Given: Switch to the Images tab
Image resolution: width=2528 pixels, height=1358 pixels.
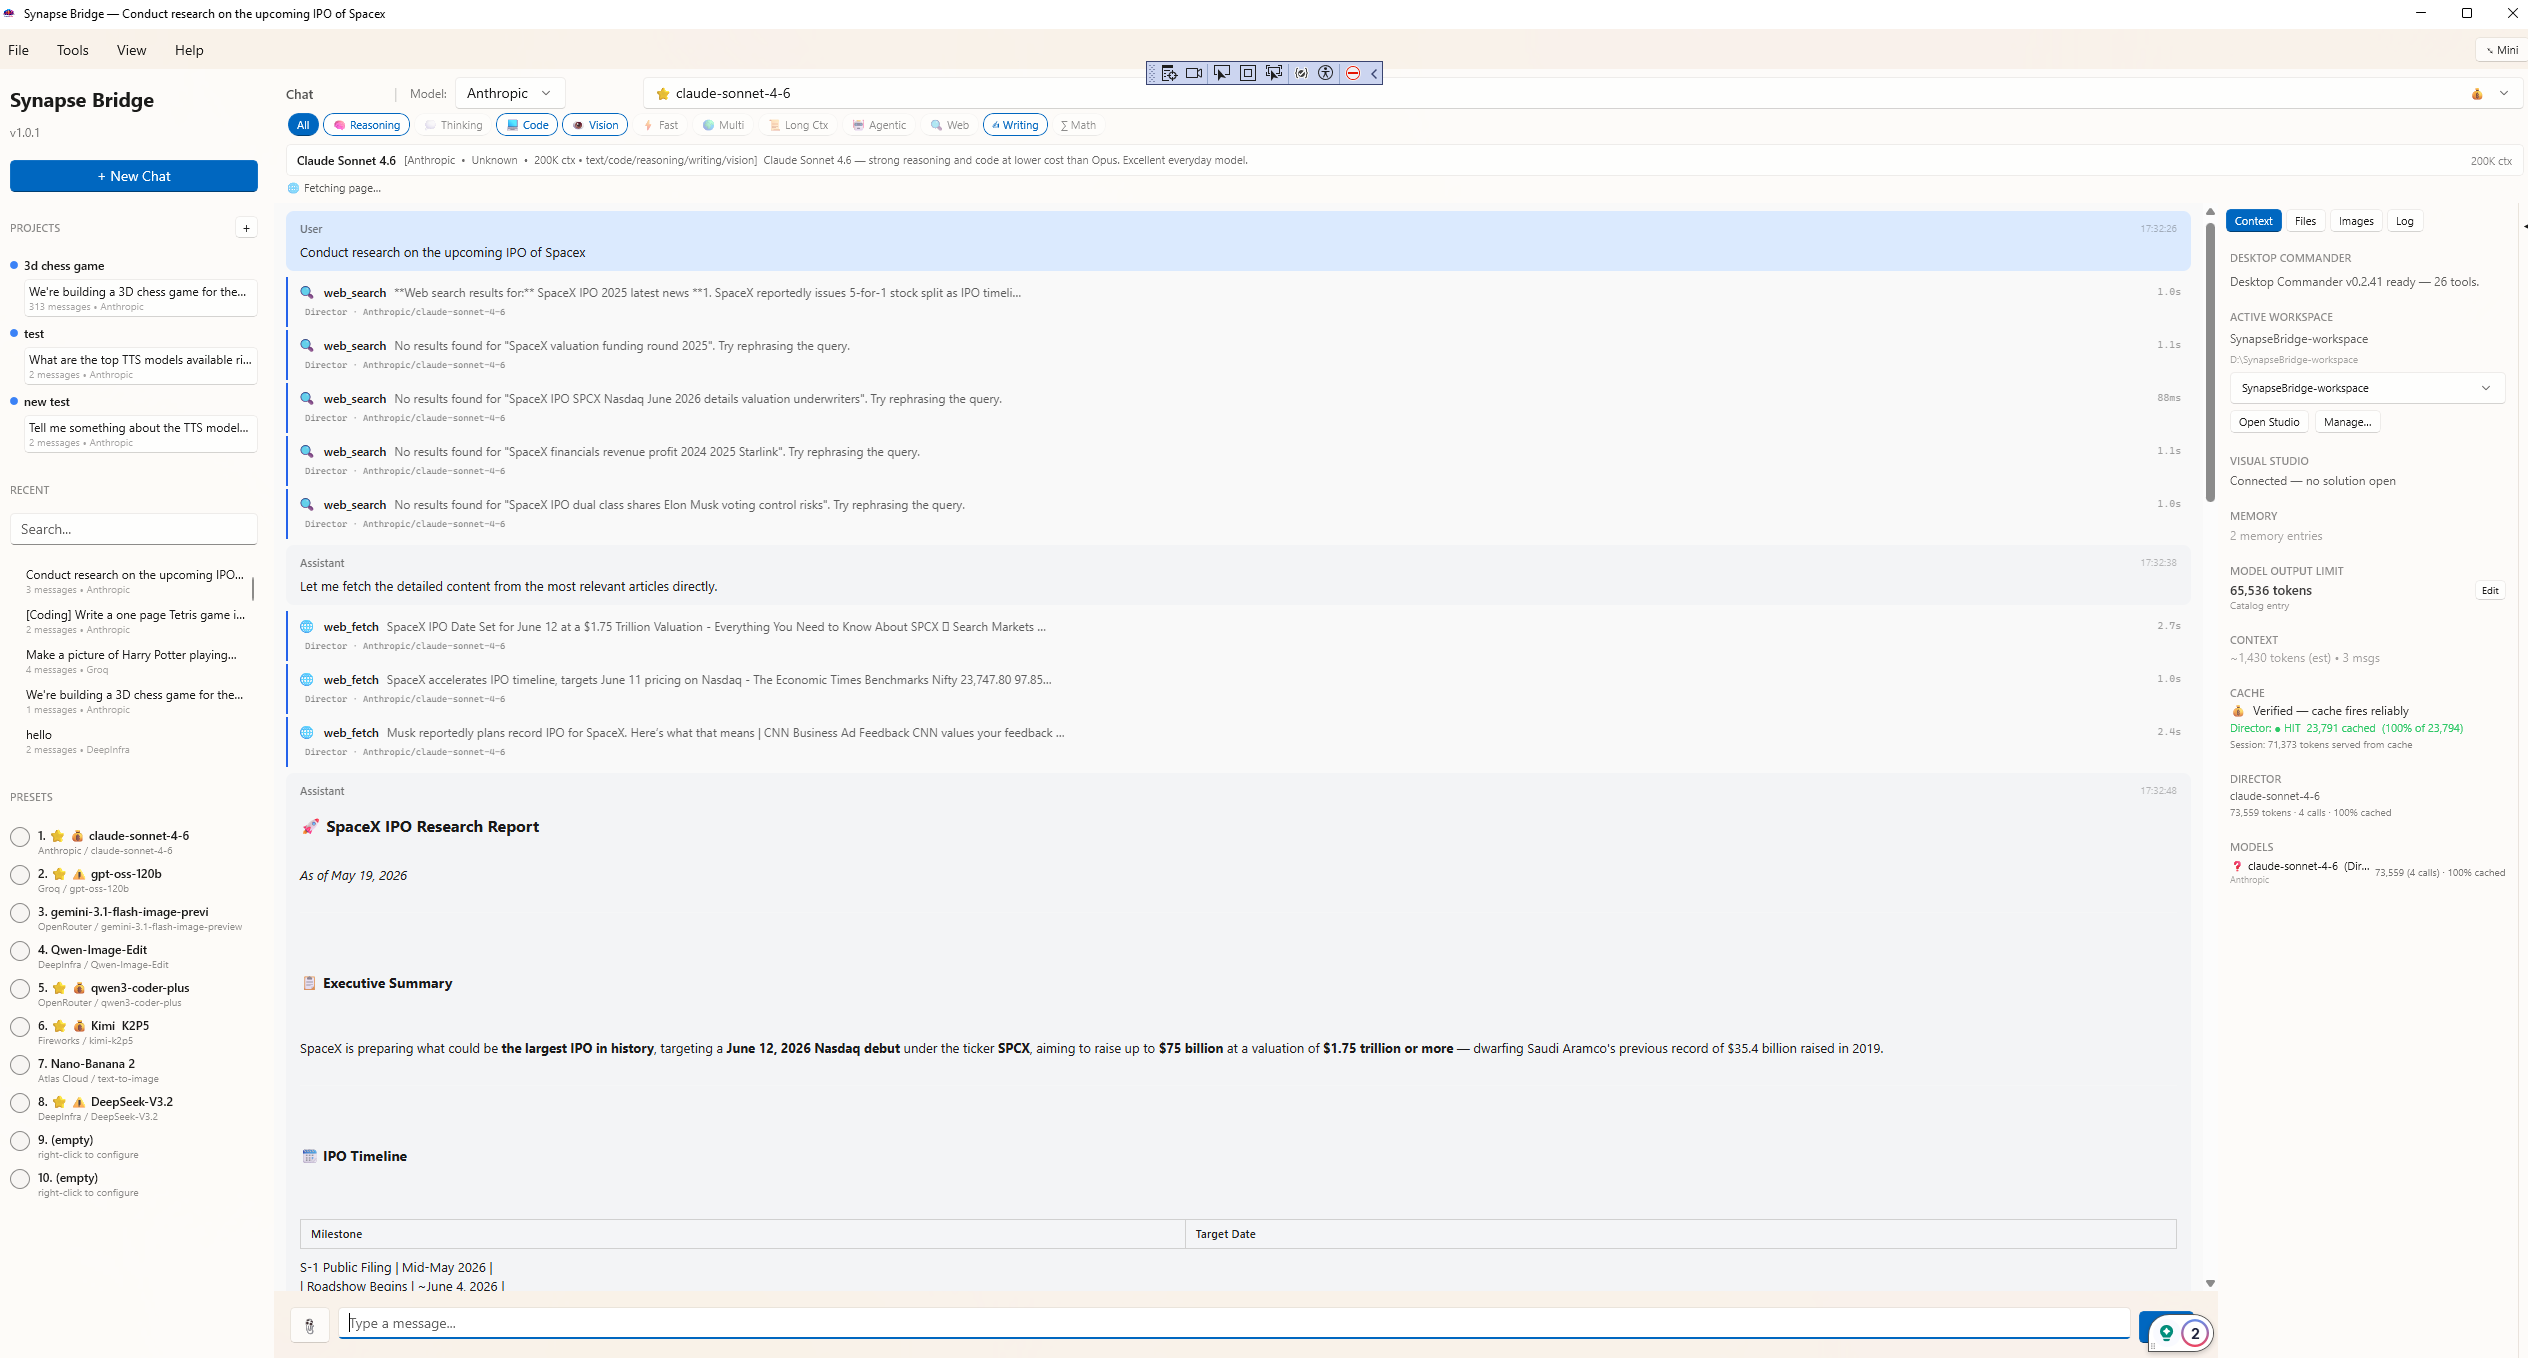Looking at the screenshot, I should pyautogui.click(x=2356, y=221).
